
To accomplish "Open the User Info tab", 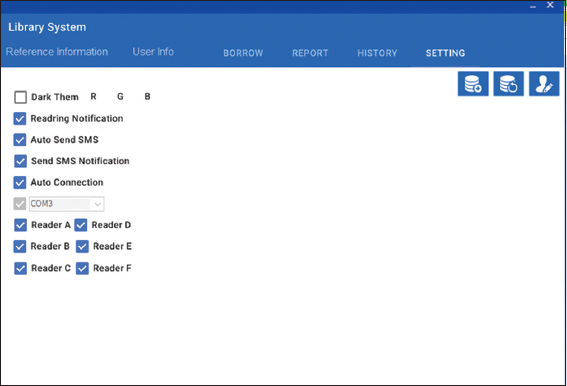I will point(153,52).
